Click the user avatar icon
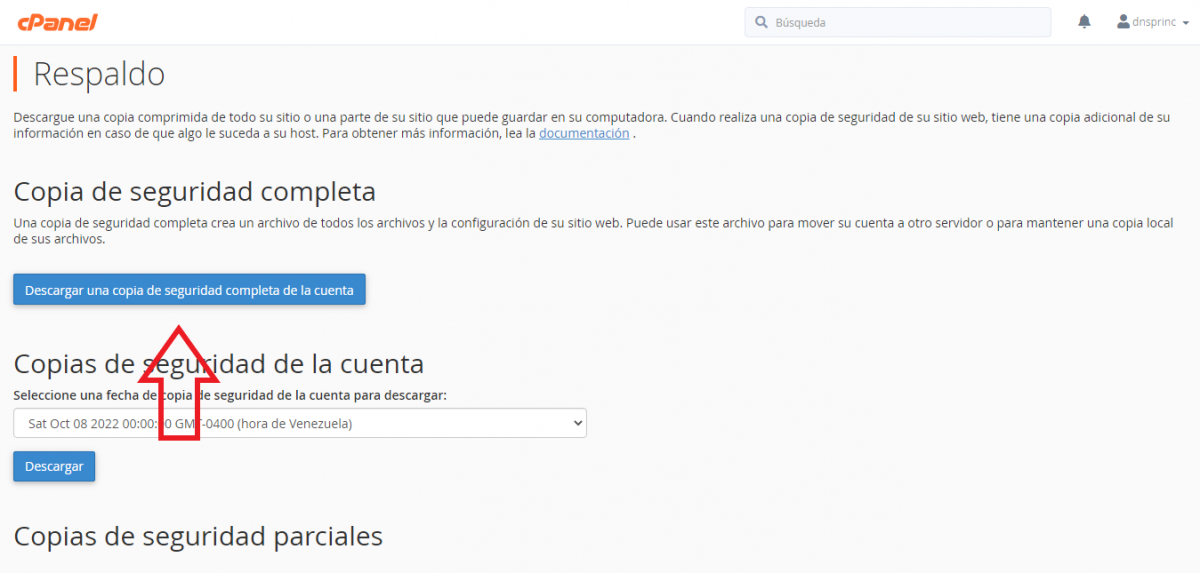1200x573 pixels. (1123, 22)
